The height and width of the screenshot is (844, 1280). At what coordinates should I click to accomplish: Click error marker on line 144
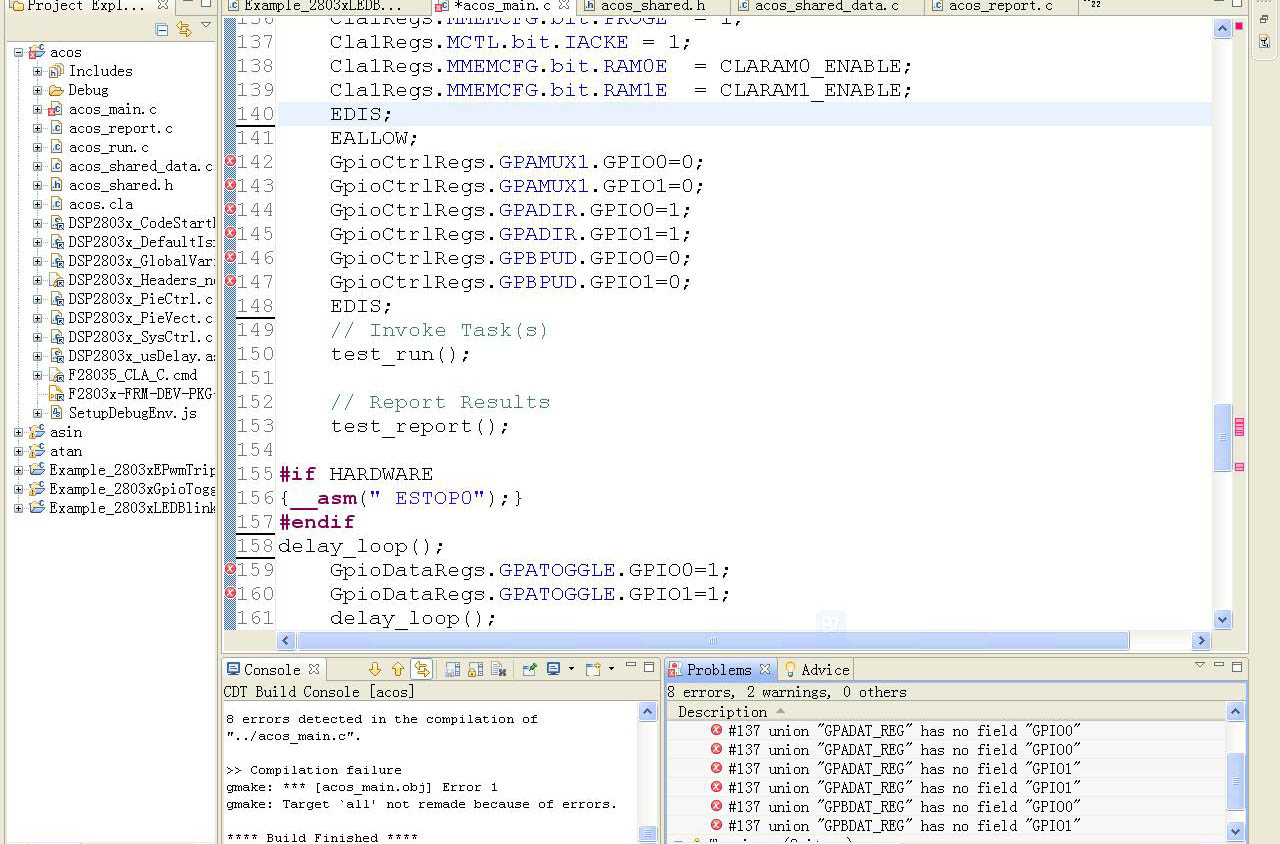[x=230, y=209]
